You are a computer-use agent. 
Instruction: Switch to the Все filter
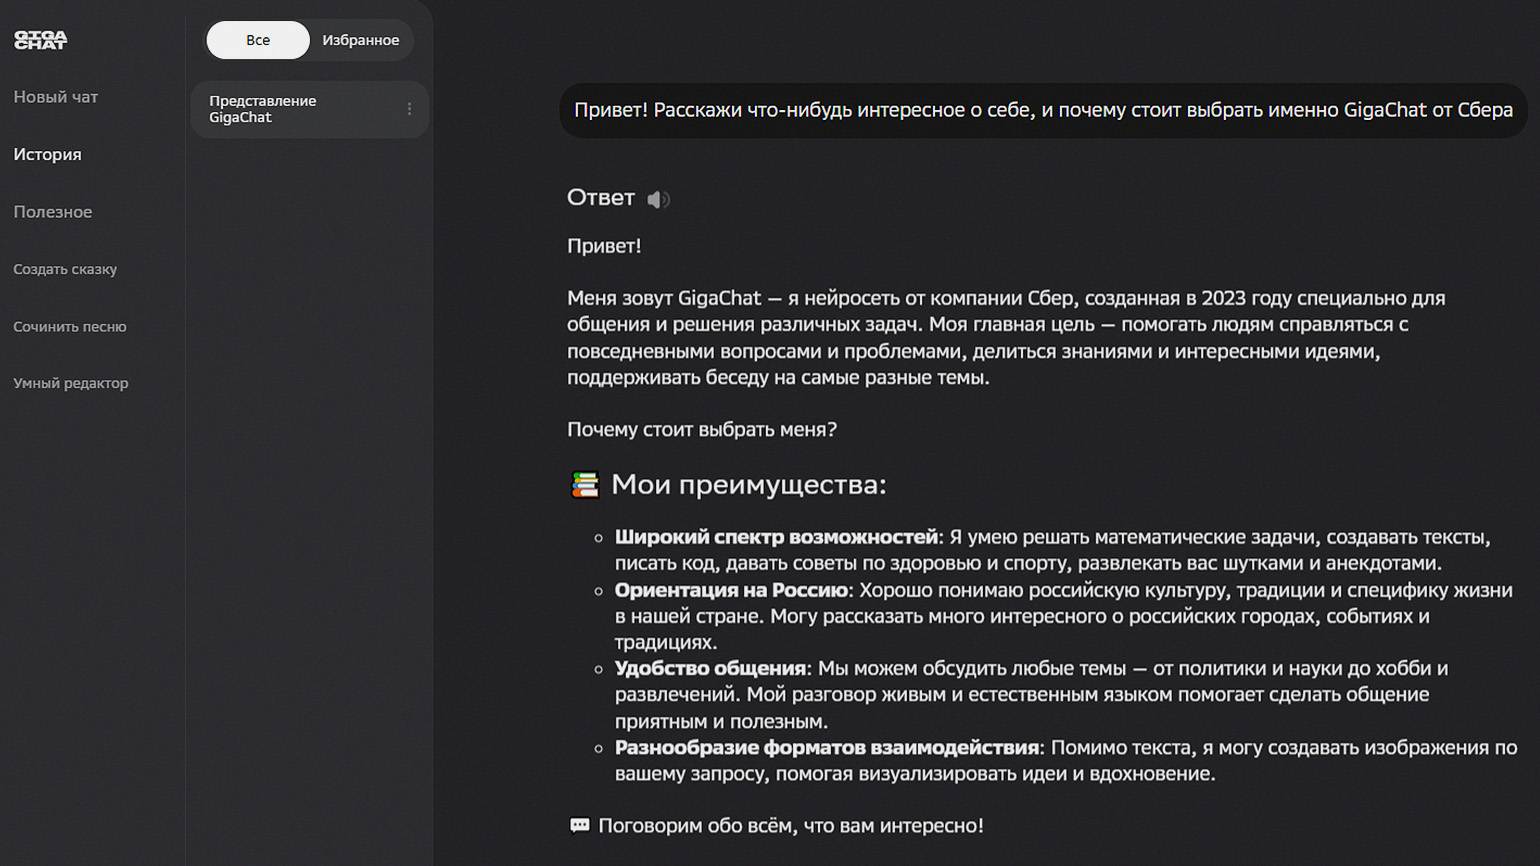tap(258, 40)
